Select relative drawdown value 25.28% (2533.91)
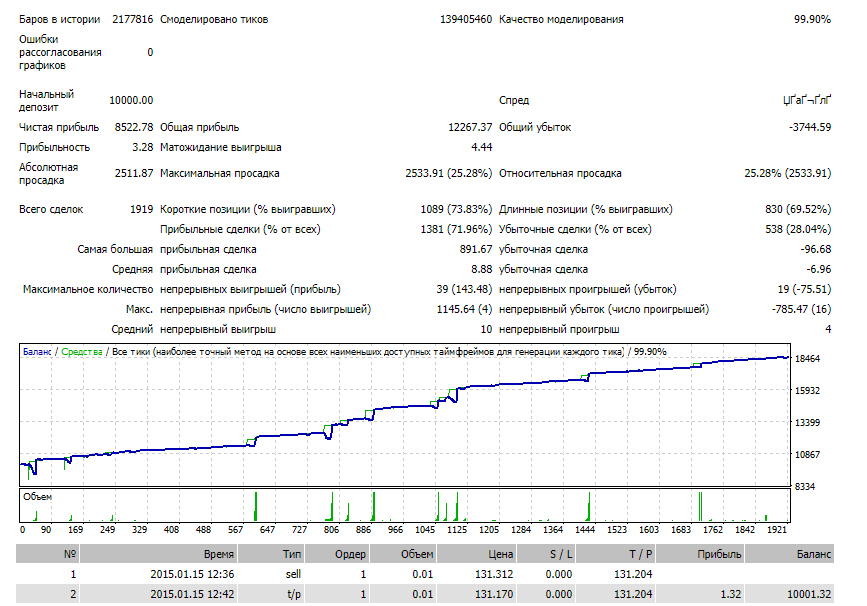Image resolution: width=867 pixels, height=606 pixels. click(787, 174)
